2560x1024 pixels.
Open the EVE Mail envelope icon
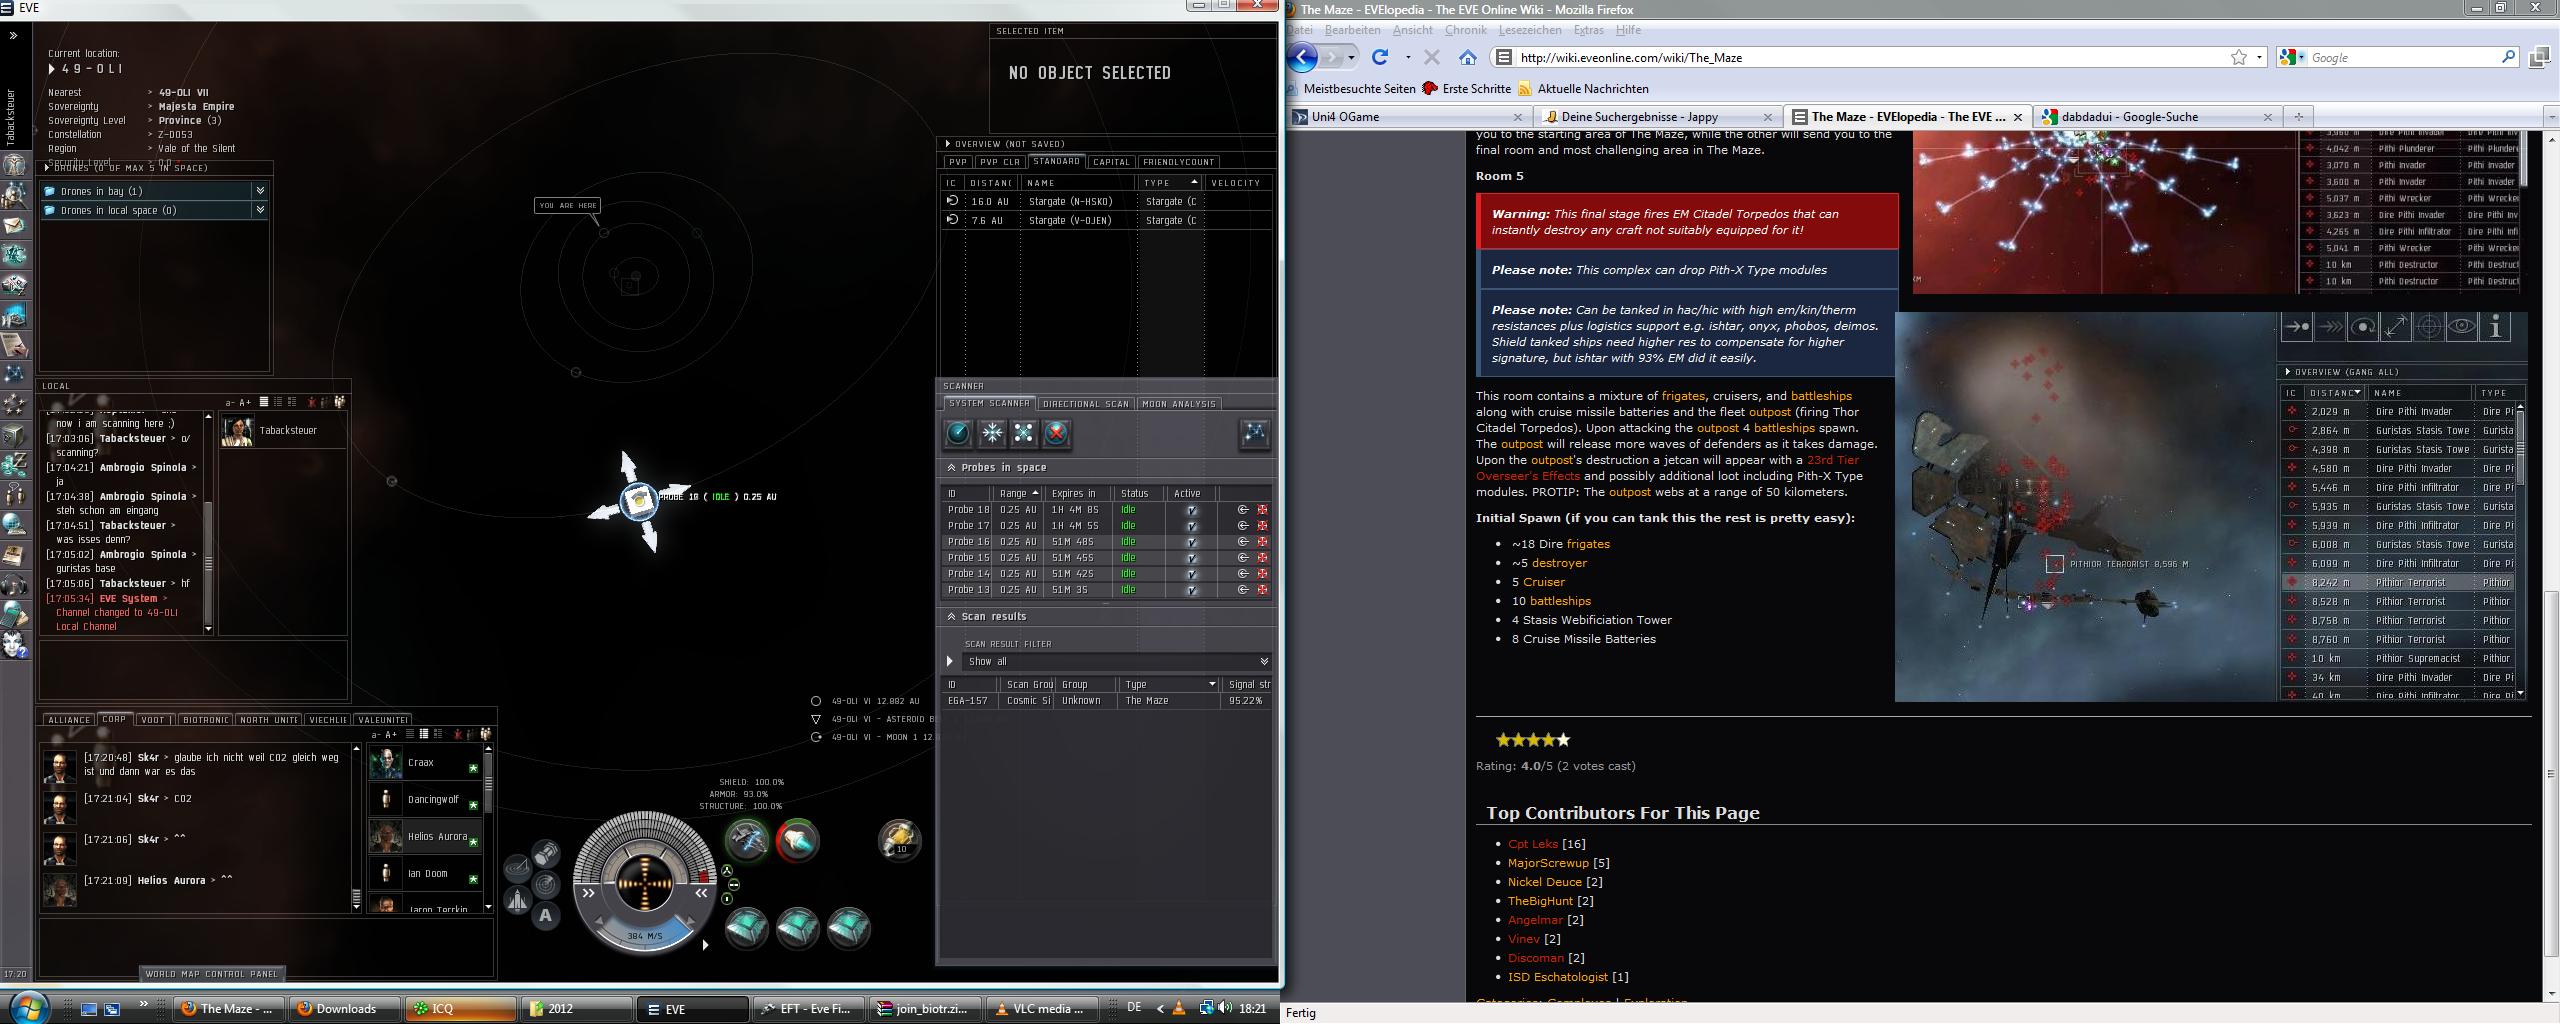click(14, 225)
